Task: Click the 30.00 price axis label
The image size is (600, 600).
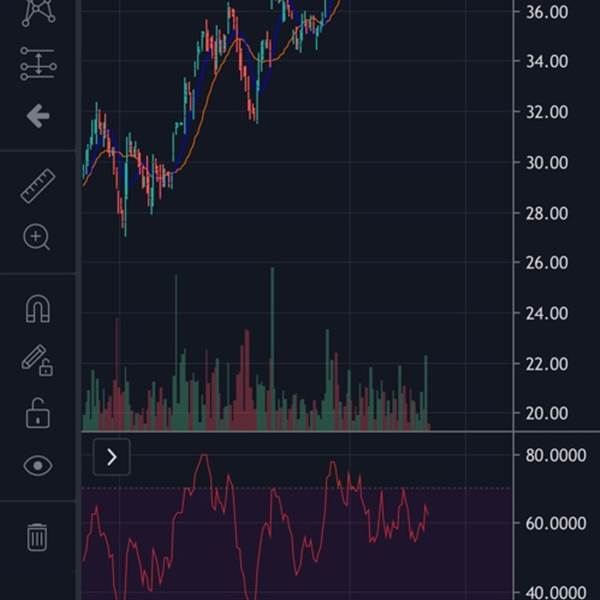Action: pyautogui.click(x=547, y=163)
